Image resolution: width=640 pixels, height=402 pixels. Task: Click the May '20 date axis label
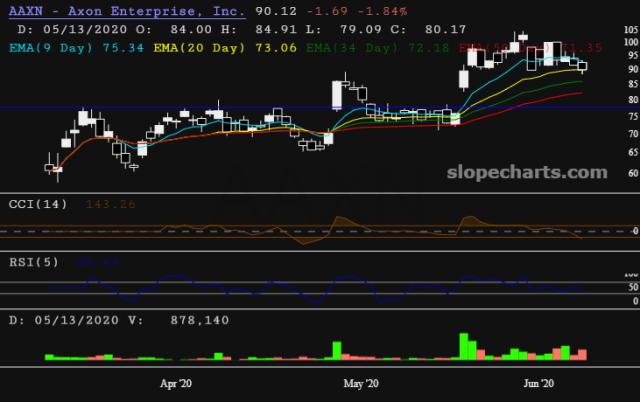point(360,383)
